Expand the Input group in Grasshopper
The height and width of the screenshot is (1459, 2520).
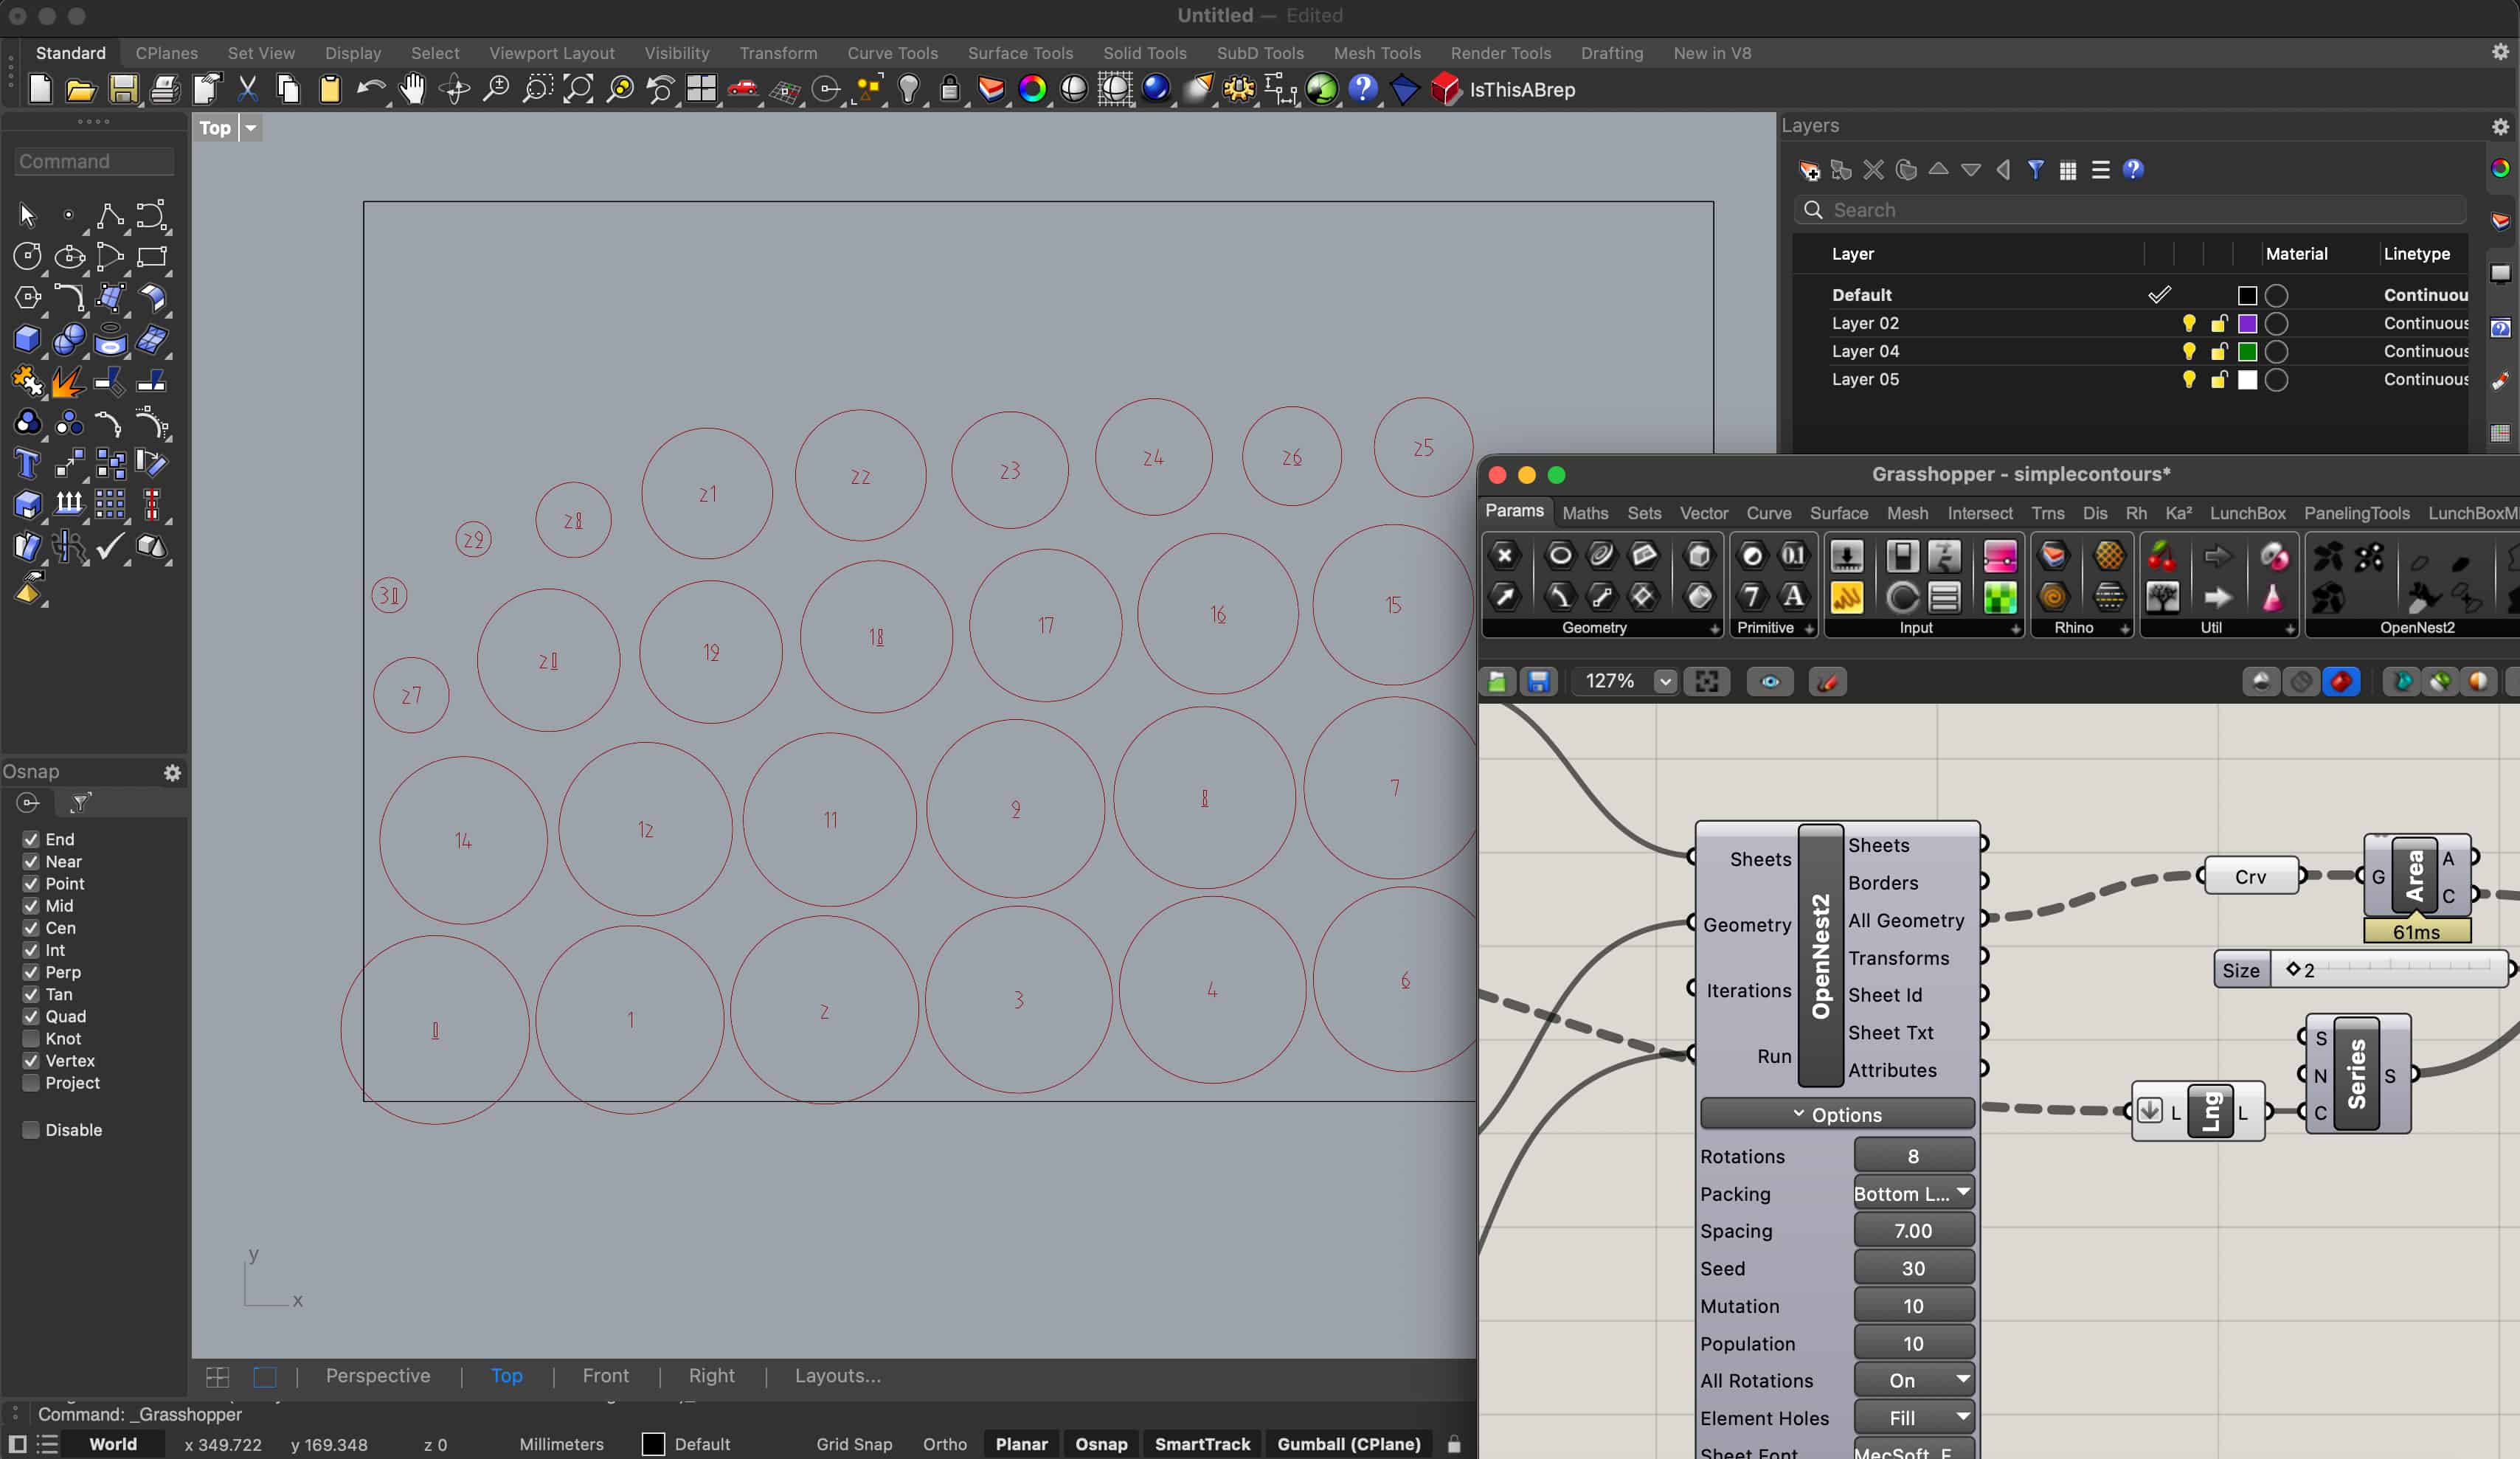[2015, 629]
